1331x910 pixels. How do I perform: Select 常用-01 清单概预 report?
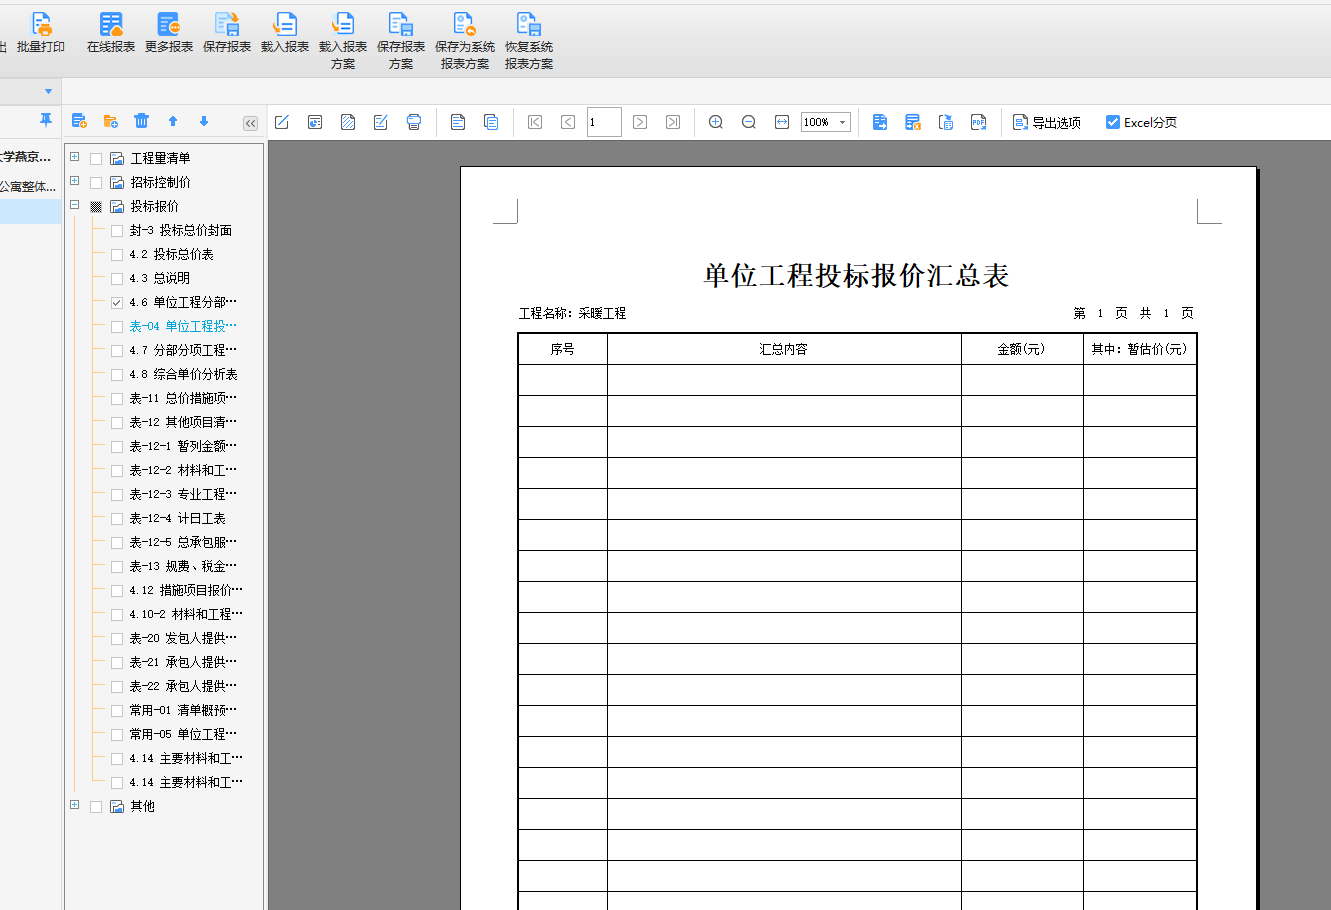[183, 710]
